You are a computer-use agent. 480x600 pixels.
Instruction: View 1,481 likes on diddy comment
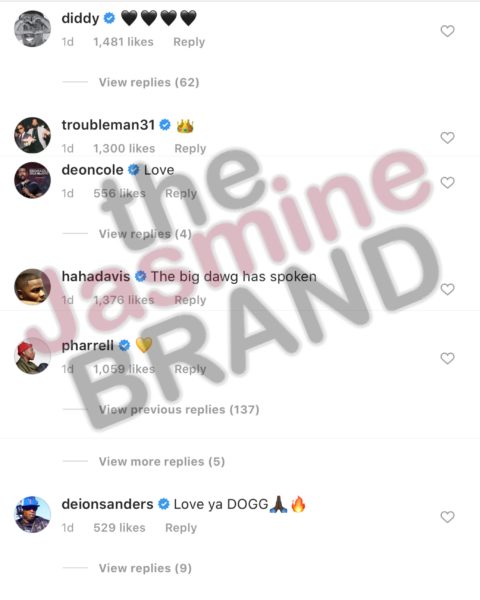123,42
